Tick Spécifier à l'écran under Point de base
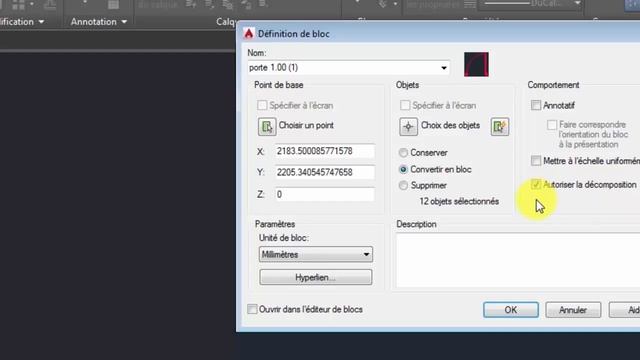Image resolution: width=640 pixels, height=360 pixels. point(262,105)
